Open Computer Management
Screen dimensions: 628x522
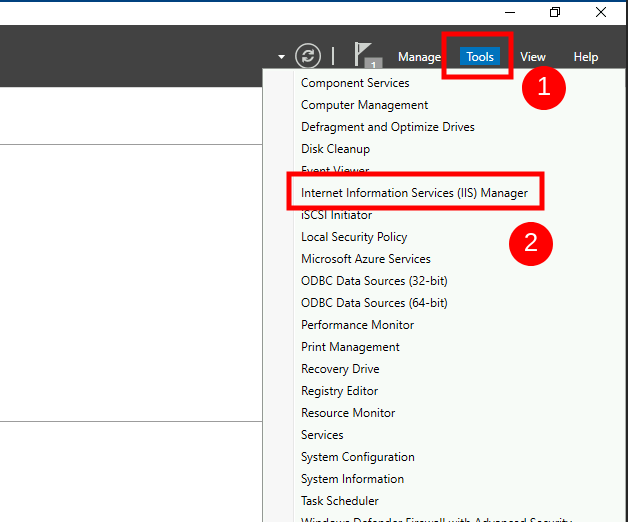point(364,105)
